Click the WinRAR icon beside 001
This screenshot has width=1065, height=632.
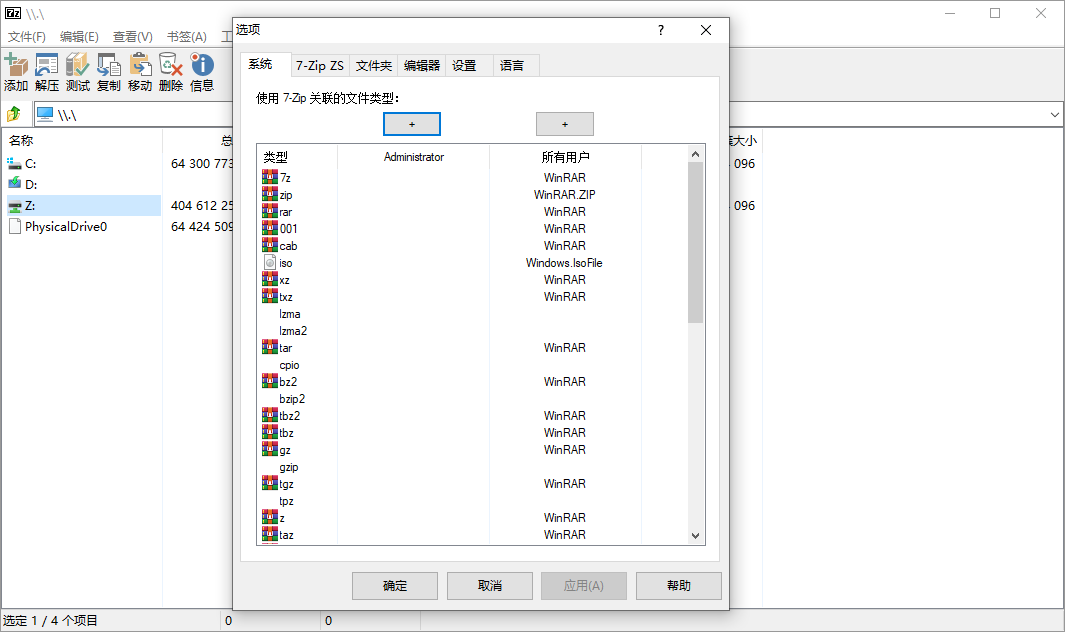tap(270, 228)
